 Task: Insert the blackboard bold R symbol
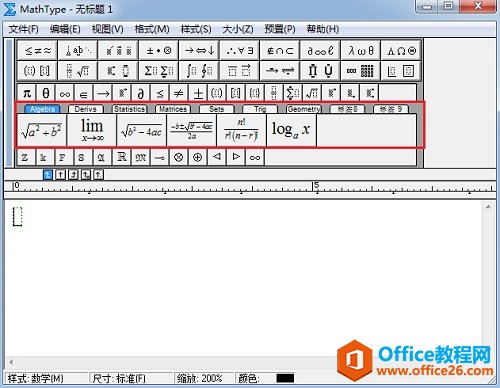122,157
